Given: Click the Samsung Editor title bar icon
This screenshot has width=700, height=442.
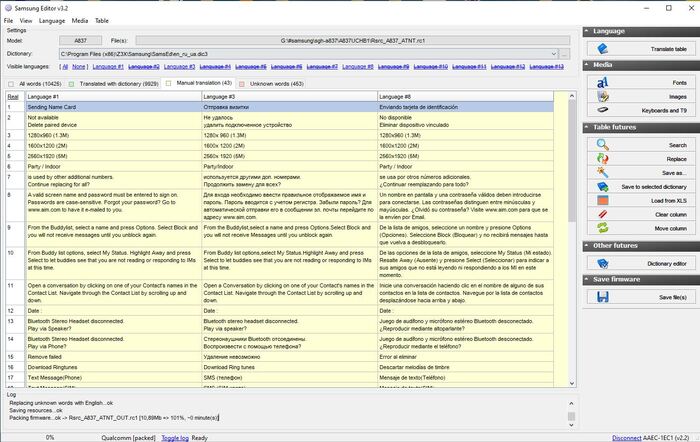Looking at the screenshot, I should click(x=8, y=8).
